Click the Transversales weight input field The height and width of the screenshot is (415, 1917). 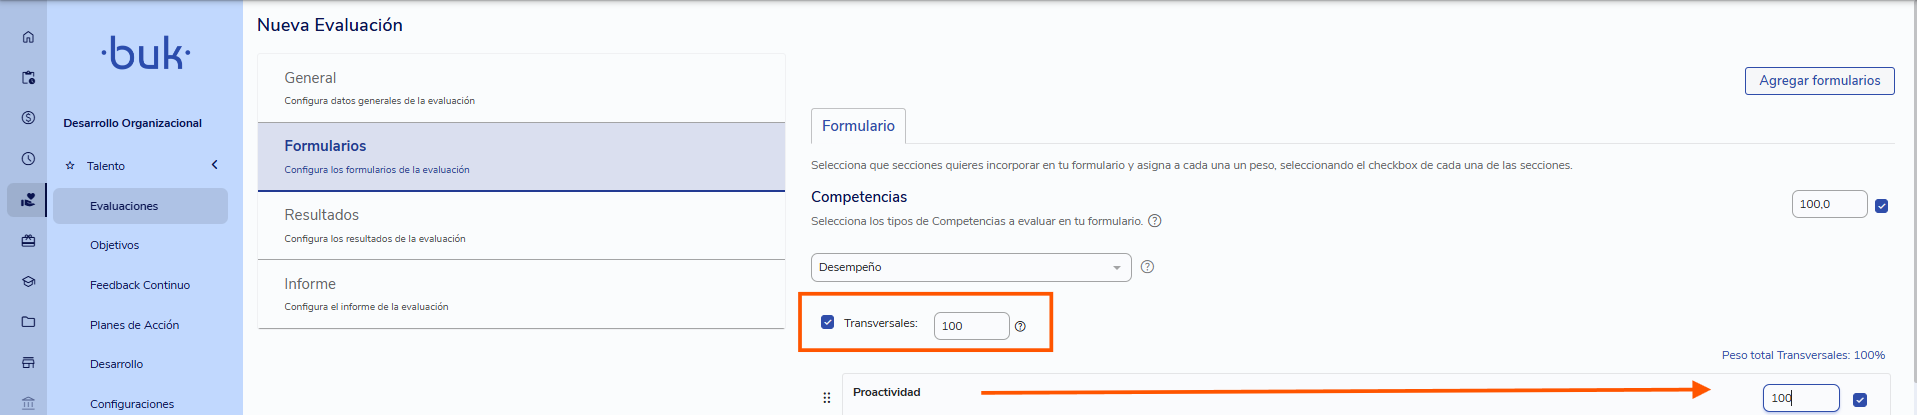click(972, 326)
